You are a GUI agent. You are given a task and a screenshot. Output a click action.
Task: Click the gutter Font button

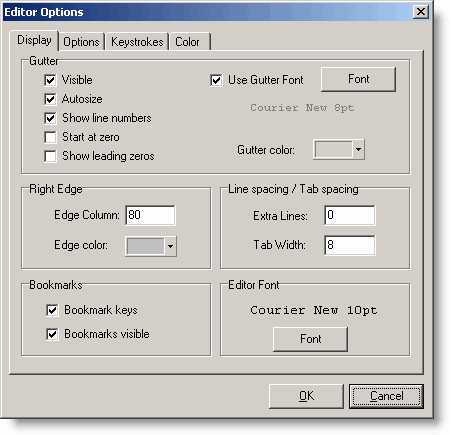358,79
